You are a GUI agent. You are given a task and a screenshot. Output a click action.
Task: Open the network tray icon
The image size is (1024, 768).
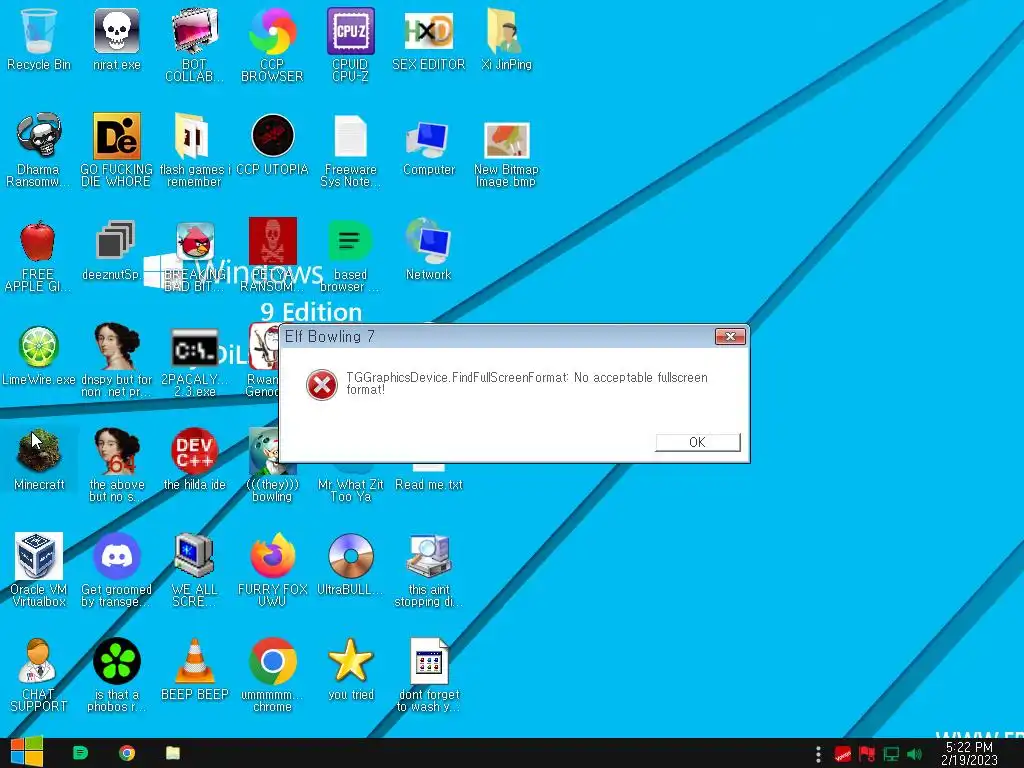(891, 754)
